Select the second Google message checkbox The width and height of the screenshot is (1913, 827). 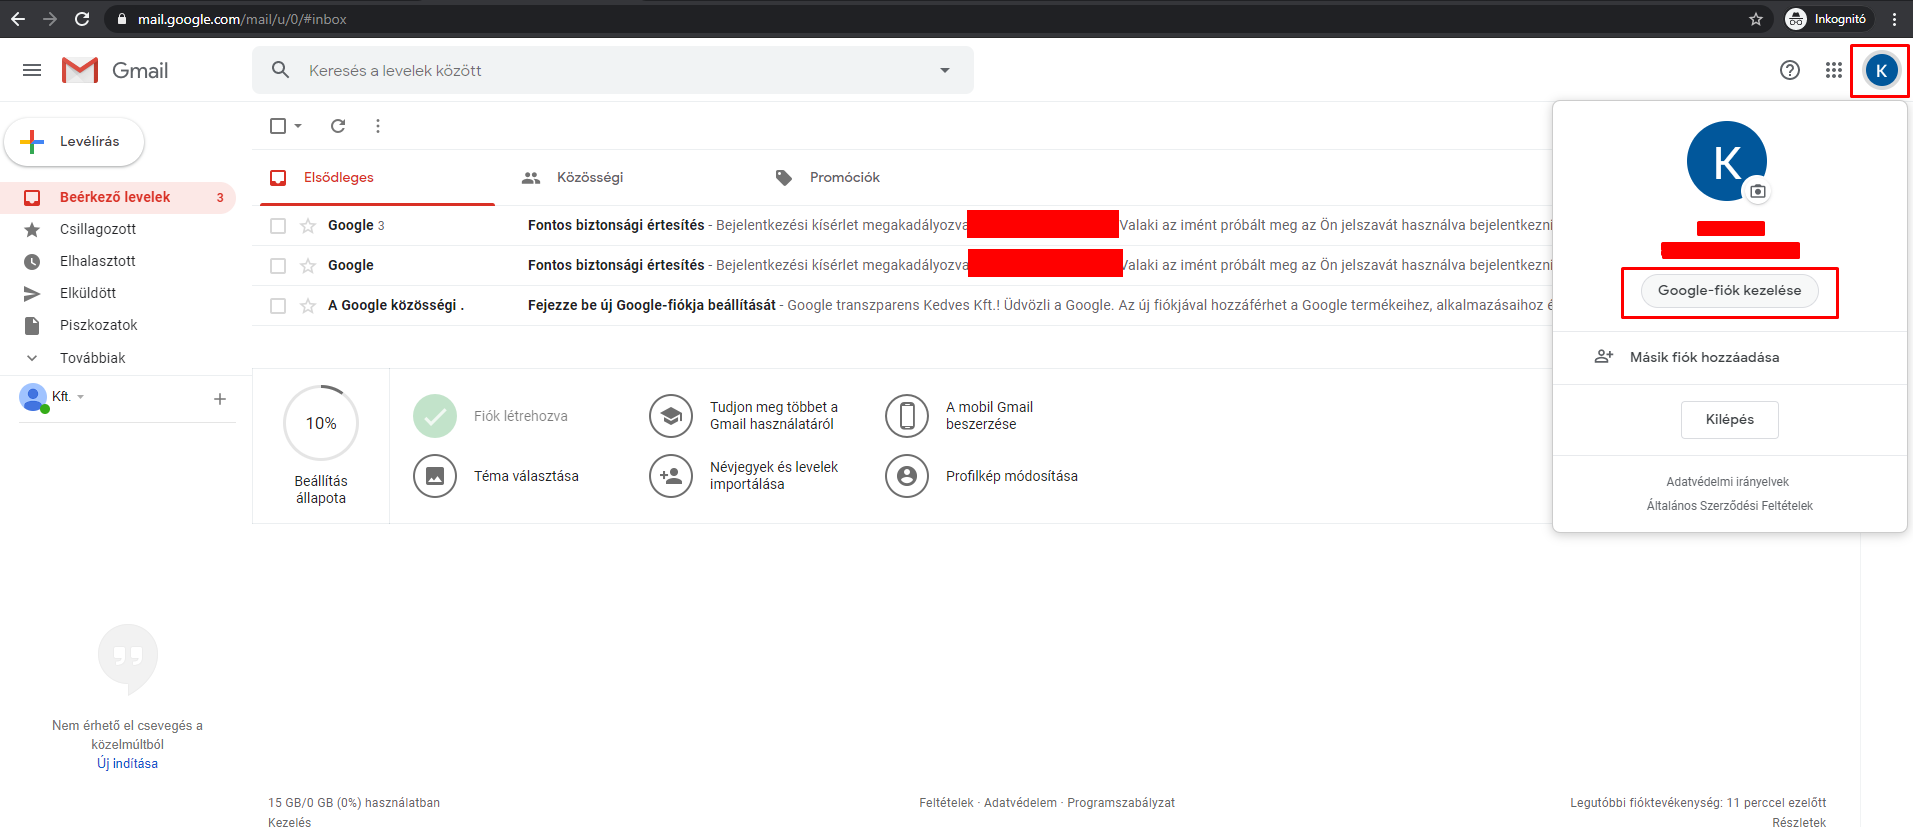[278, 266]
